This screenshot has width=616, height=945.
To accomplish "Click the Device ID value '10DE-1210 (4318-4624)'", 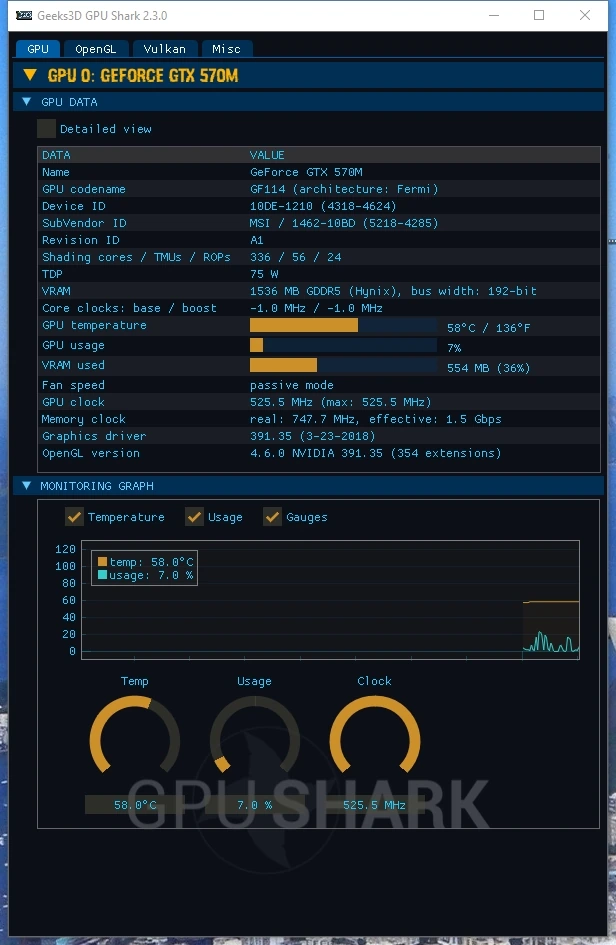I will [x=323, y=206].
